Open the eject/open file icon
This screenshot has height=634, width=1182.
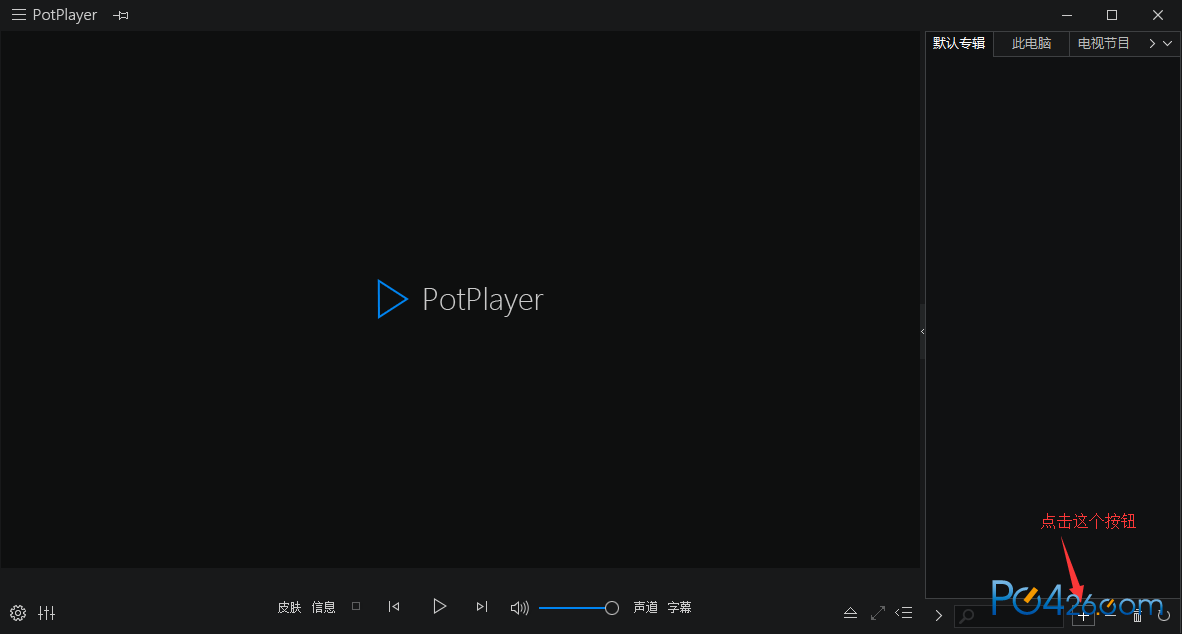[850, 613]
